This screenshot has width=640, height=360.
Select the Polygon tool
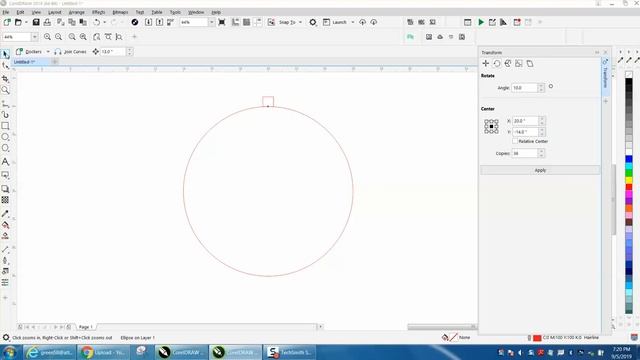[x=5, y=148]
